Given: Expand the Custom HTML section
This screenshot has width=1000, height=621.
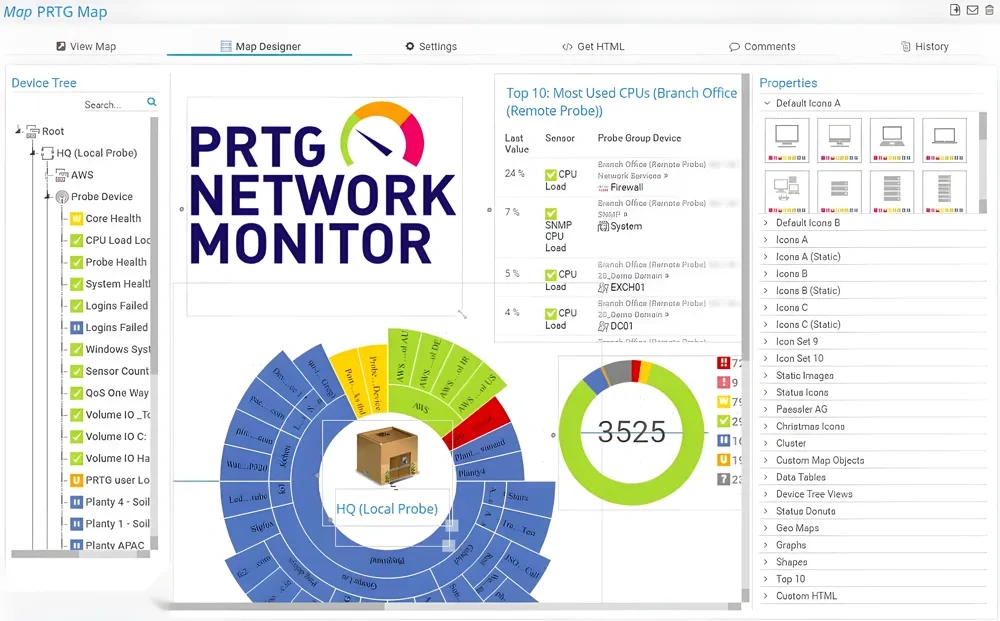Looking at the screenshot, I should click(767, 595).
